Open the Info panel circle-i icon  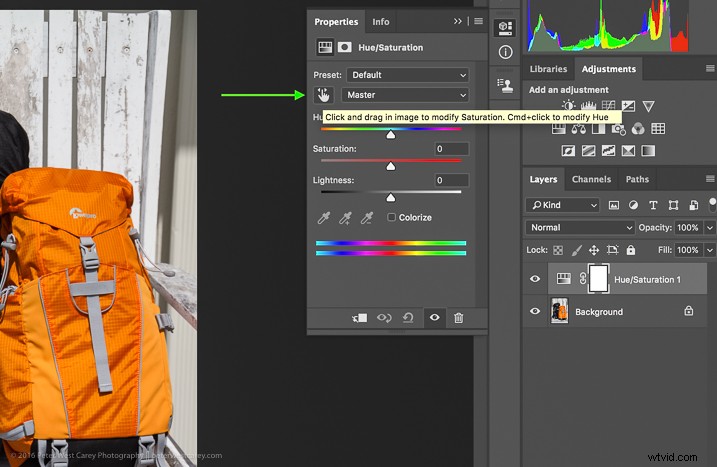(505, 52)
